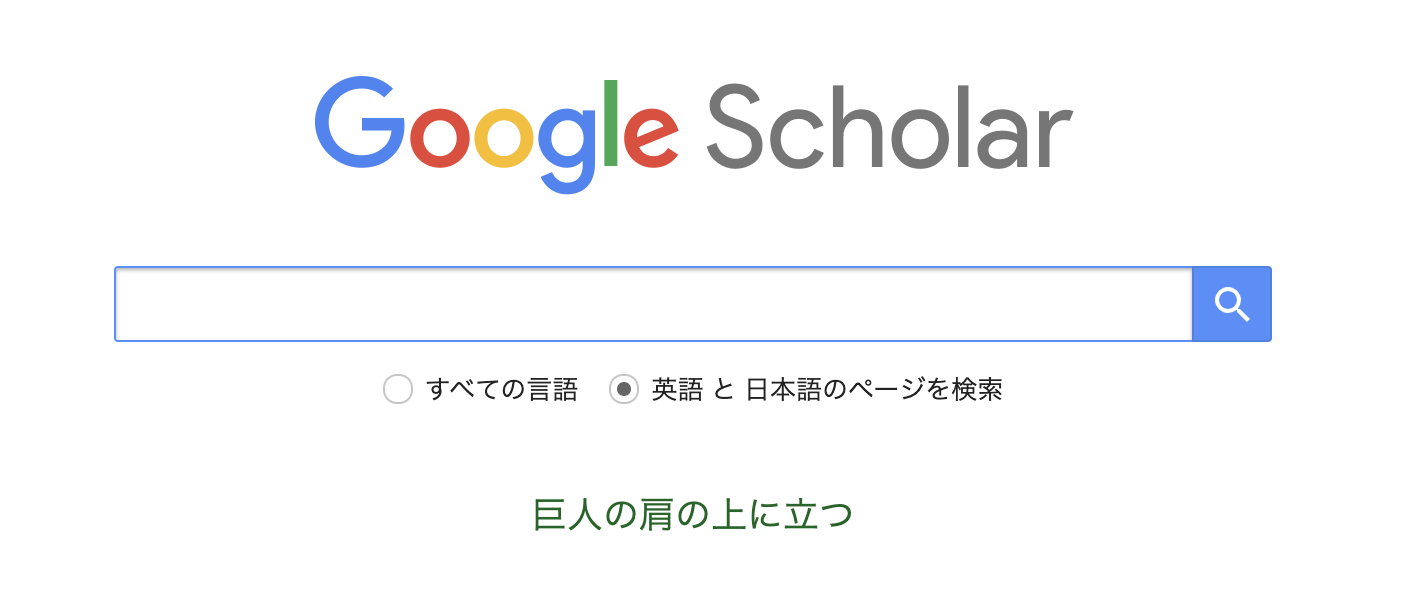This screenshot has width=1428, height=602.
Task: Click the green l in the Google logo
Action: pos(611,122)
